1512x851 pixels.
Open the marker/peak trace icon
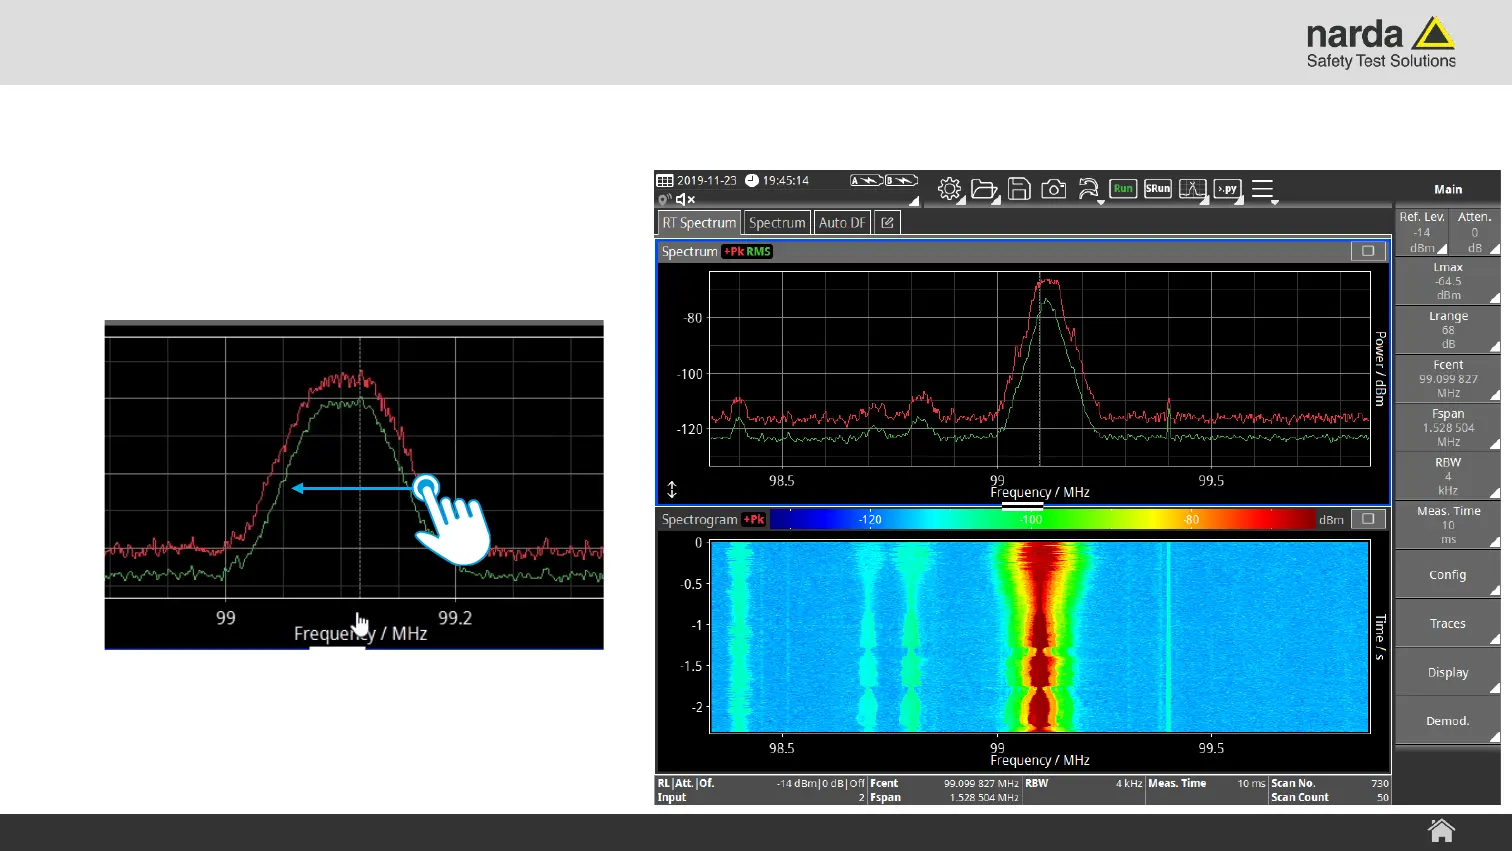click(1193, 189)
